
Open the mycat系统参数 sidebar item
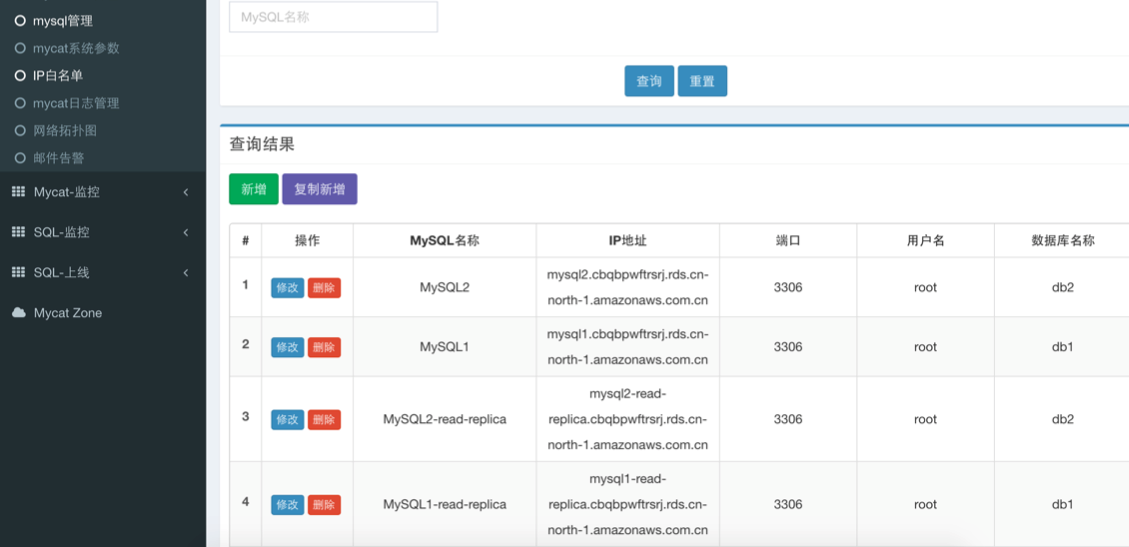tap(103, 49)
